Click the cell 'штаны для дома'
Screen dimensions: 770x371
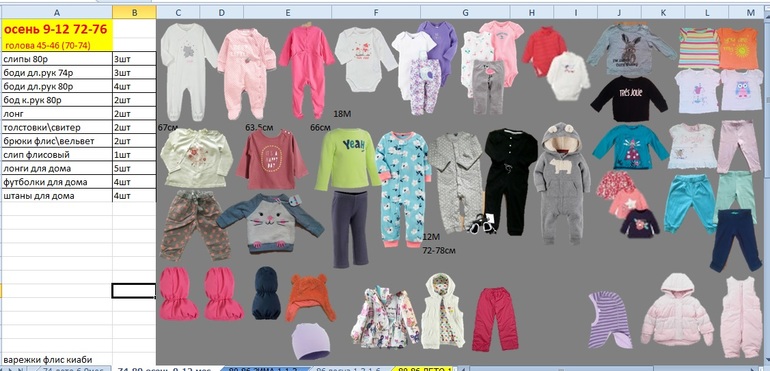56,196
